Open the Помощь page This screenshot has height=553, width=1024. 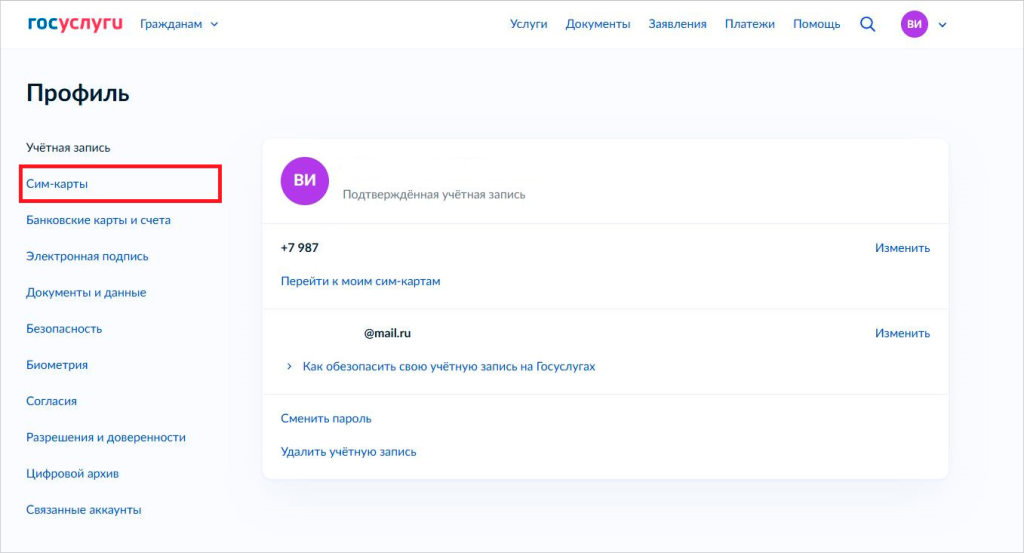point(816,24)
